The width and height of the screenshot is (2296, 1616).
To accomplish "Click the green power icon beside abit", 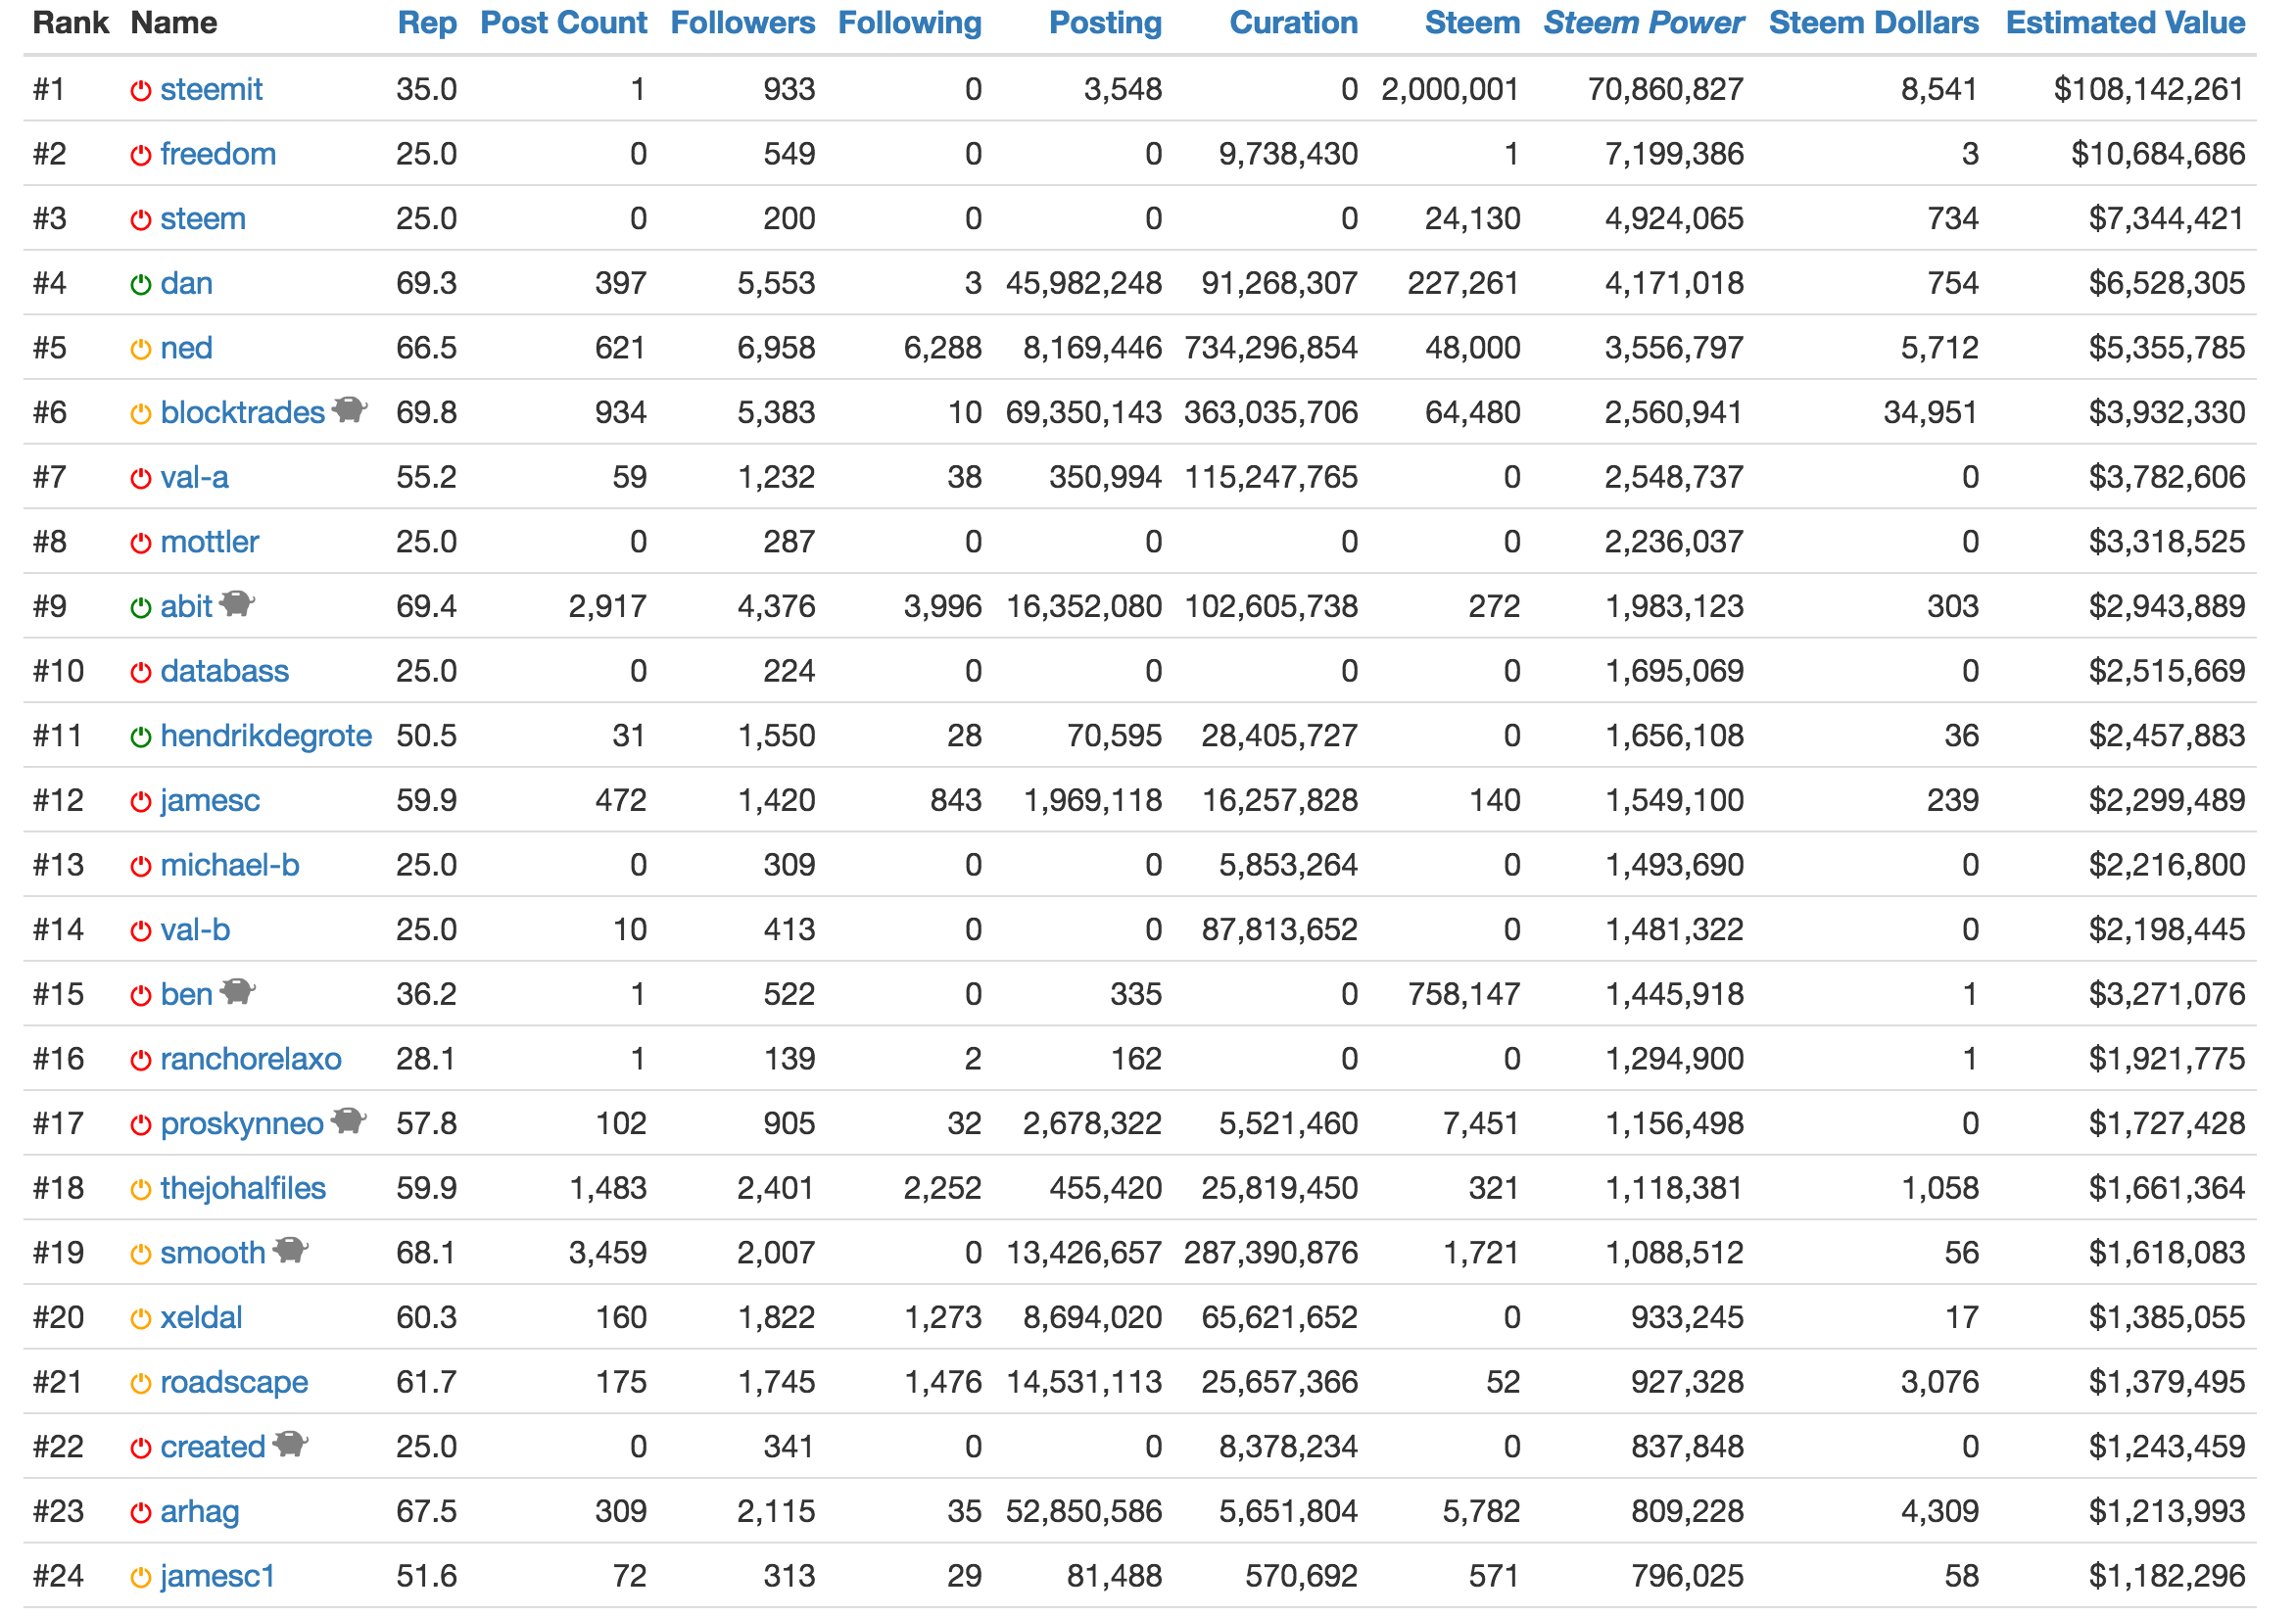I will (x=141, y=608).
